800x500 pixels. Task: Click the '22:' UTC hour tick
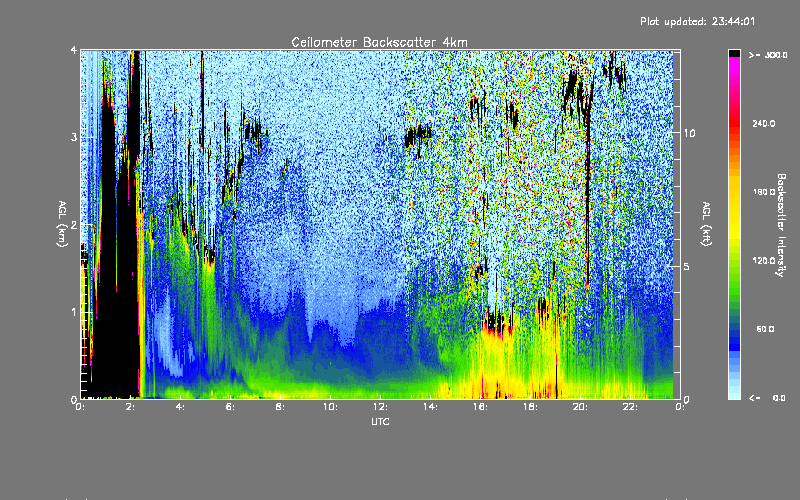click(630, 407)
